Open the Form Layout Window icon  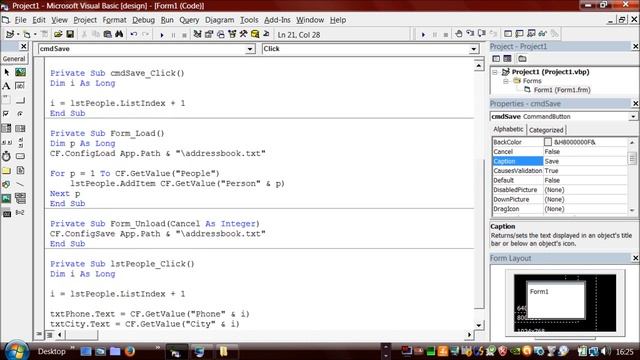220,35
